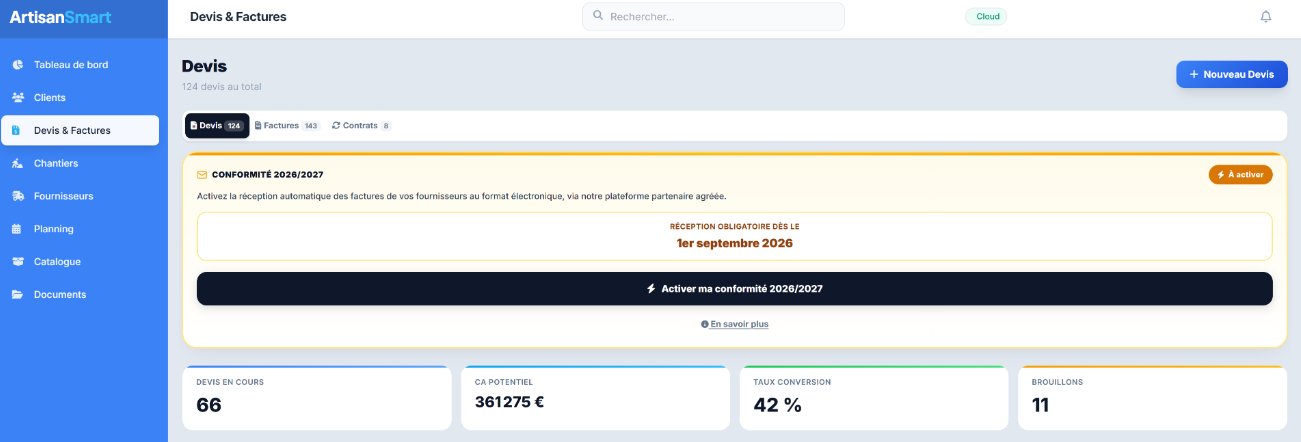Click Activer ma conformité 2026/2027 button
This screenshot has height=442, width=1301.
[734, 288]
